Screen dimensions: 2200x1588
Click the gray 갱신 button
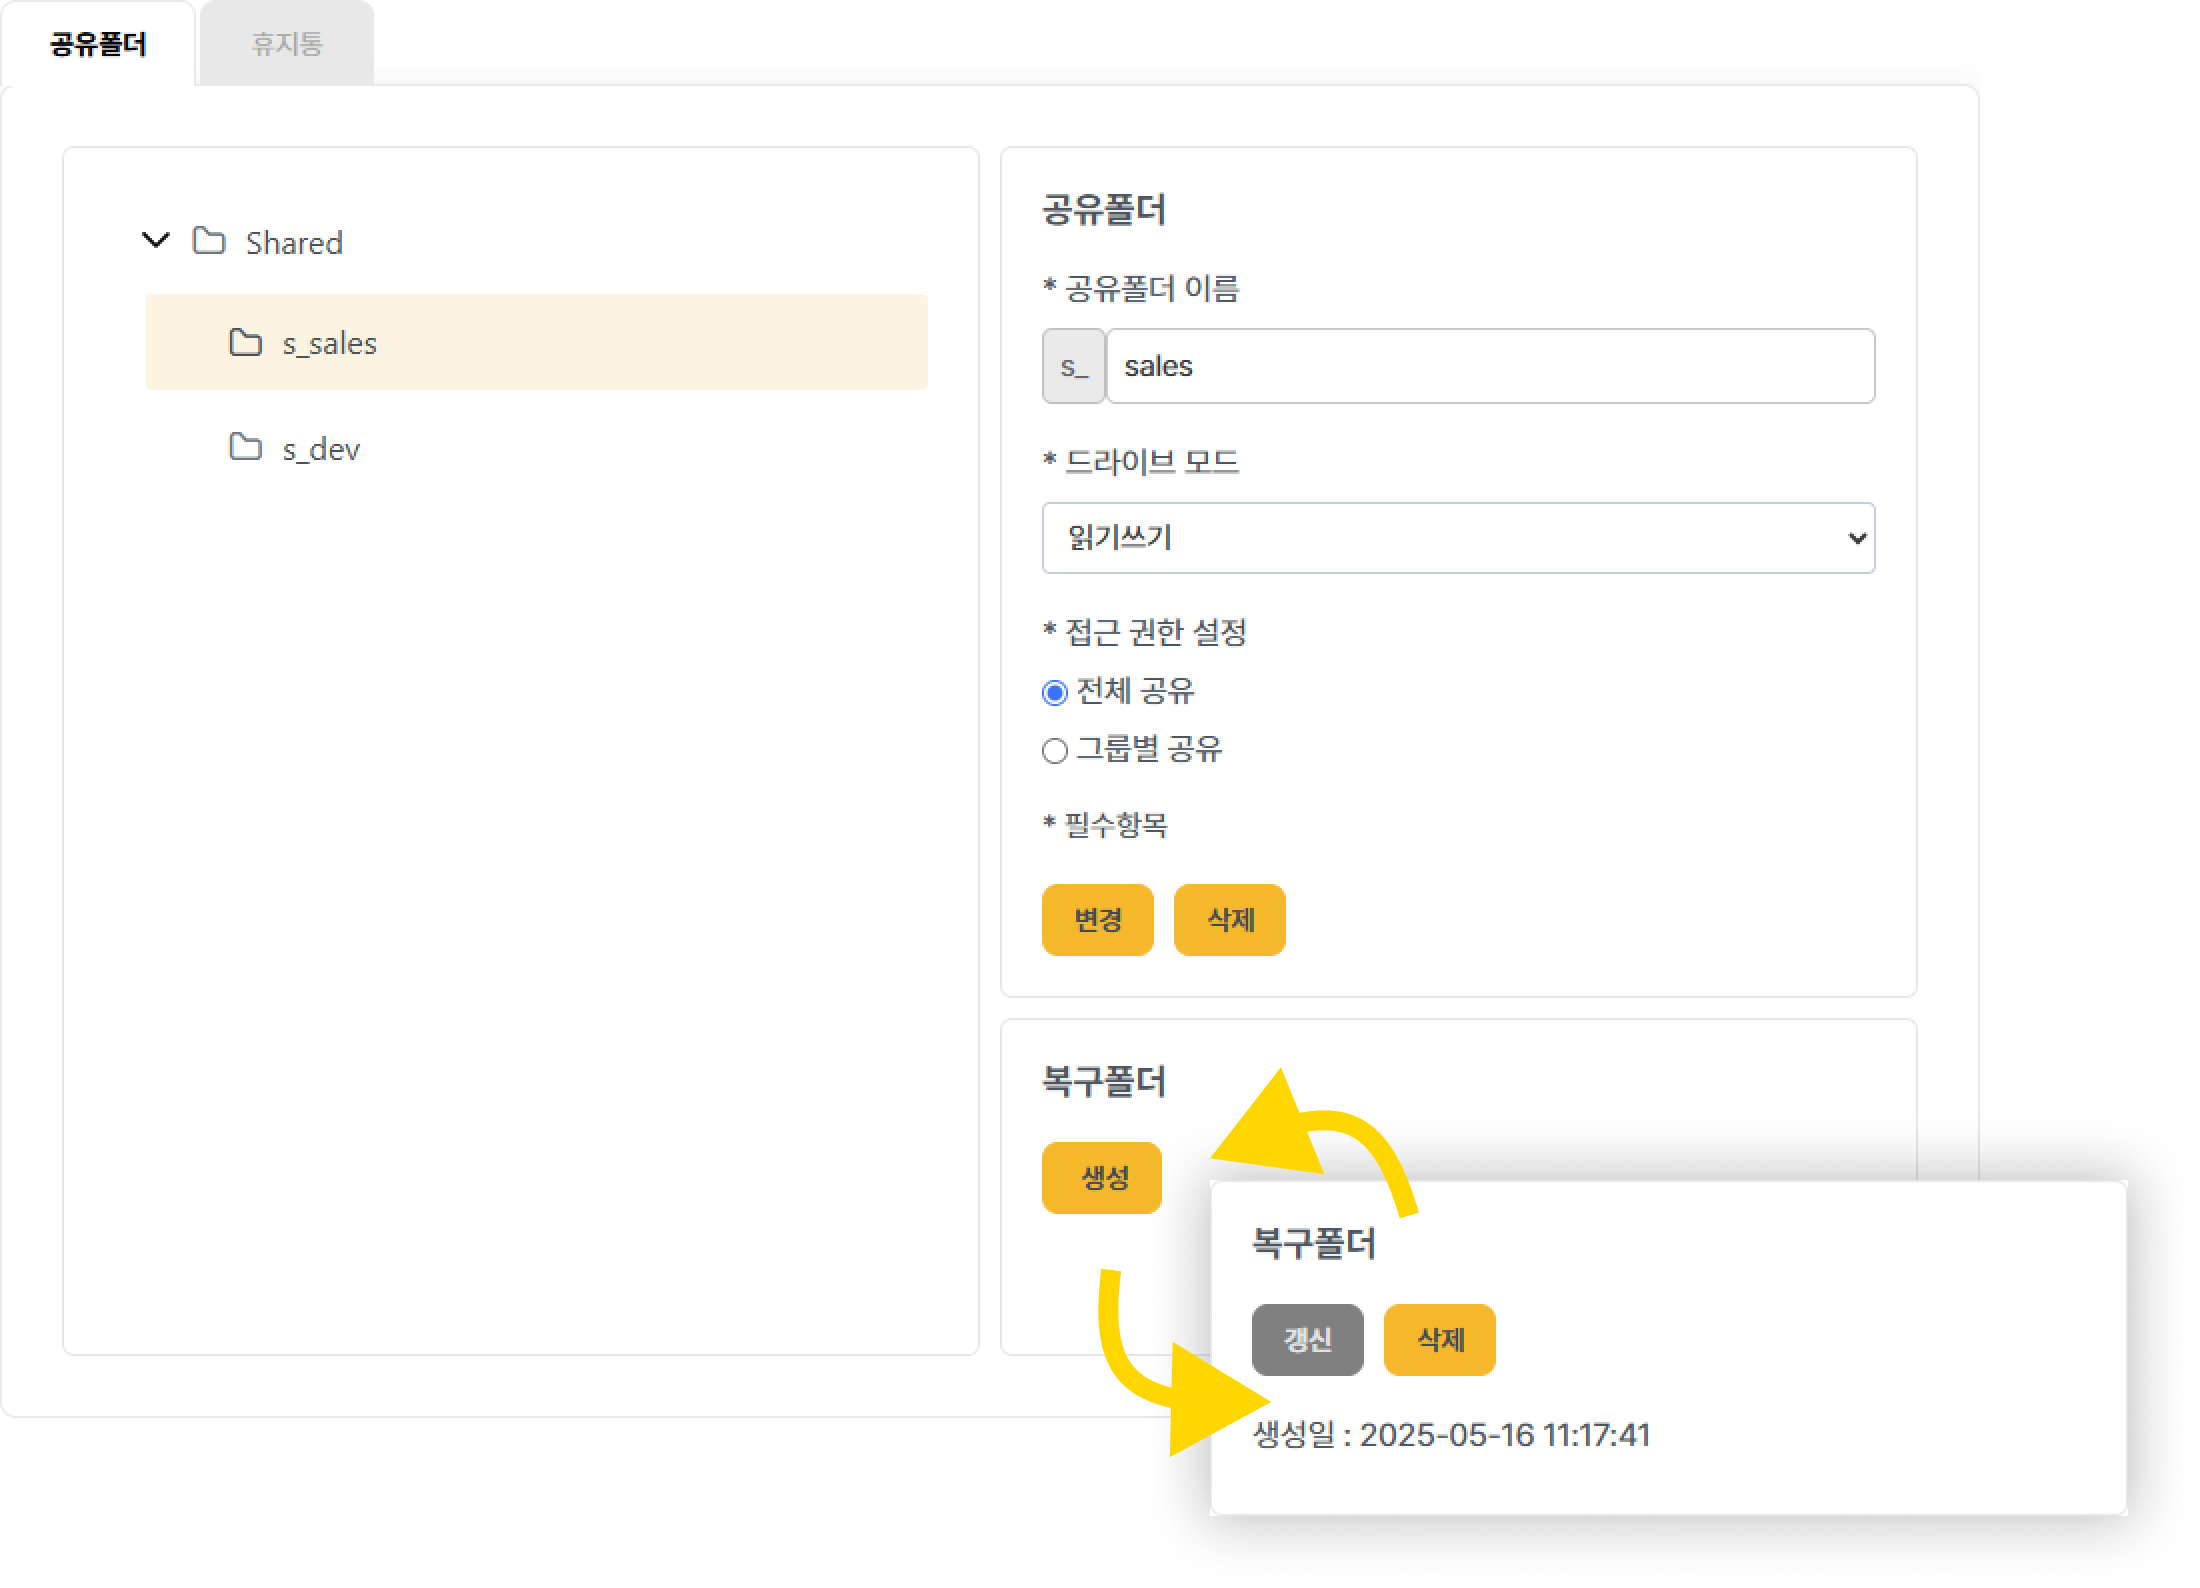(1307, 1339)
